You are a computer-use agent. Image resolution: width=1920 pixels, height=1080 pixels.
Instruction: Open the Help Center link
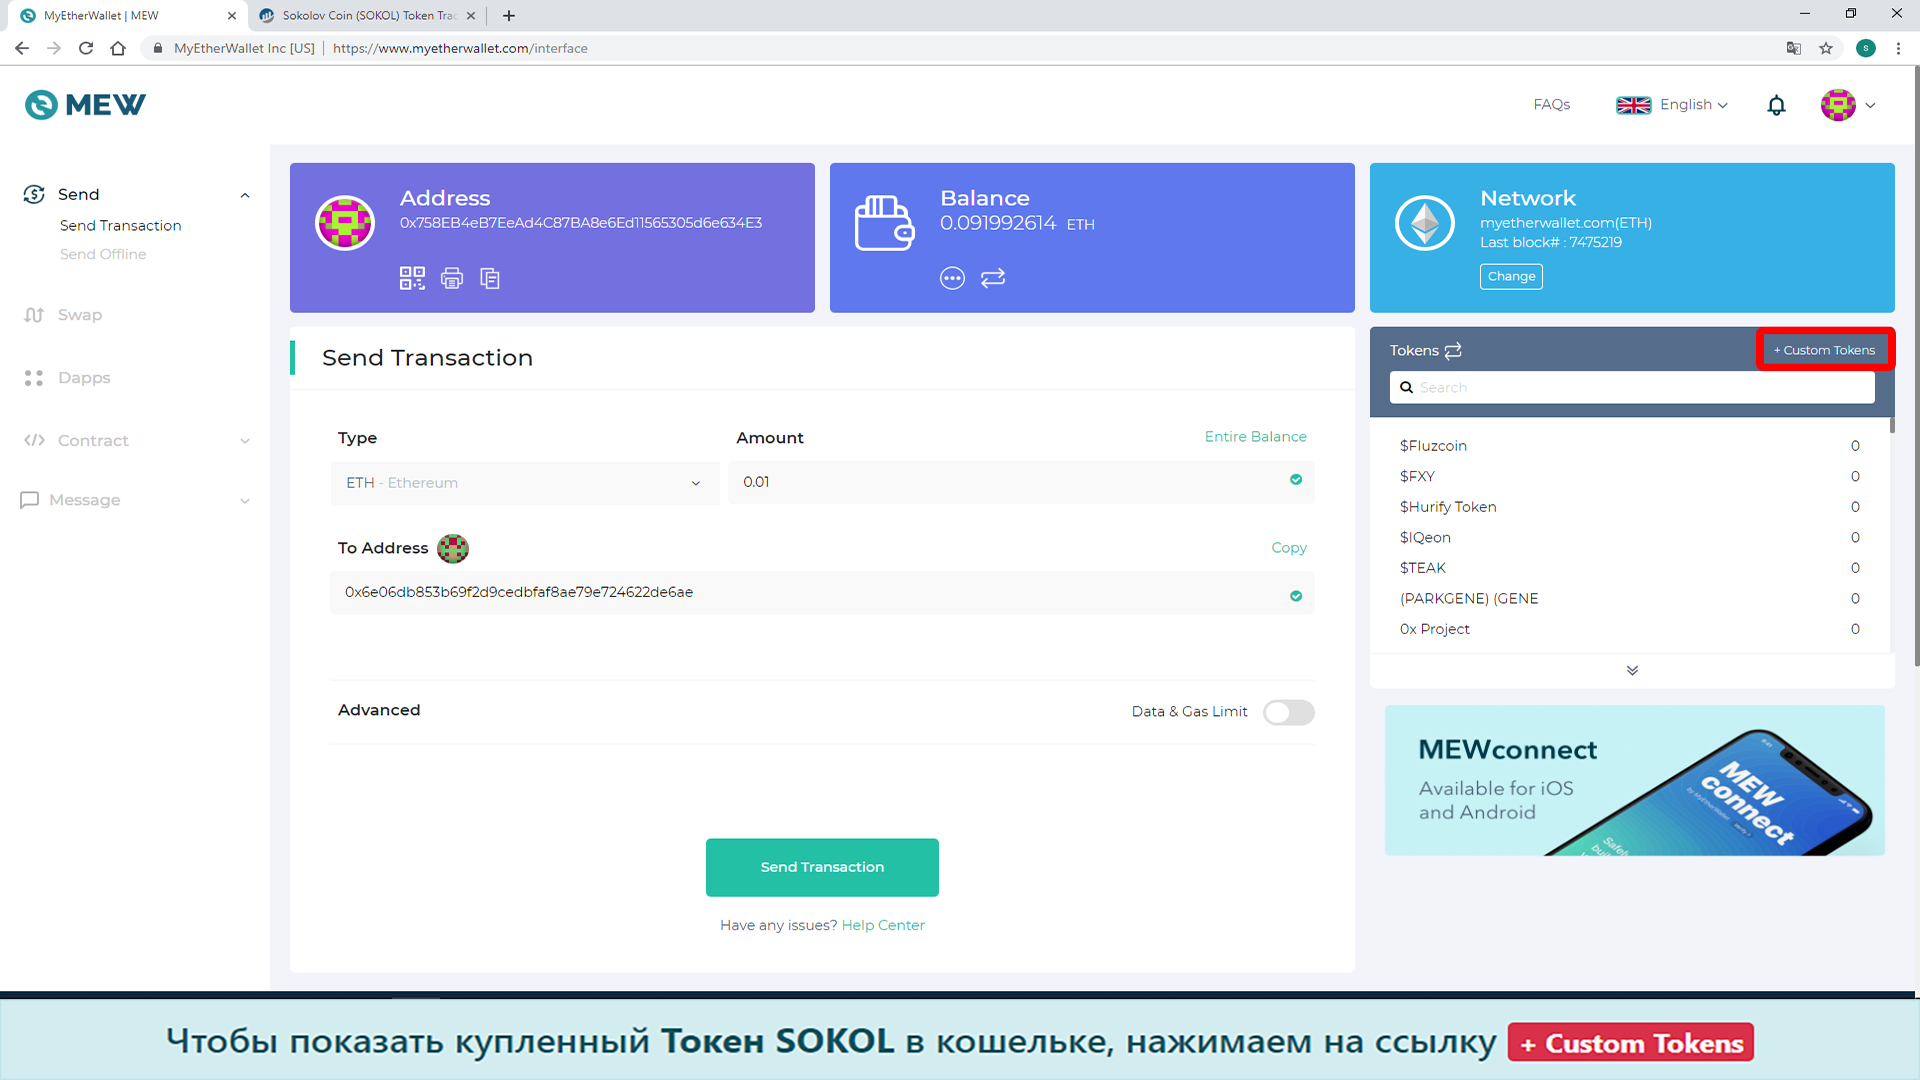click(883, 925)
